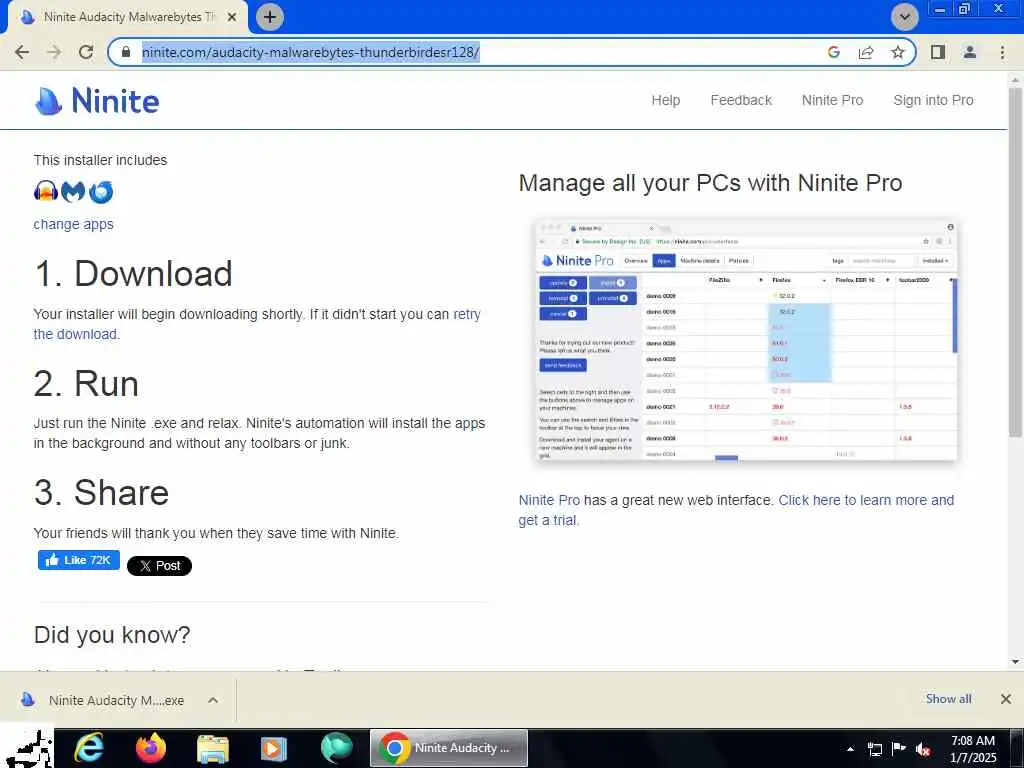The height and width of the screenshot is (768, 1024).
Task: Open the Feedback link in the header
Action: pyautogui.click(x=741, y=100)
